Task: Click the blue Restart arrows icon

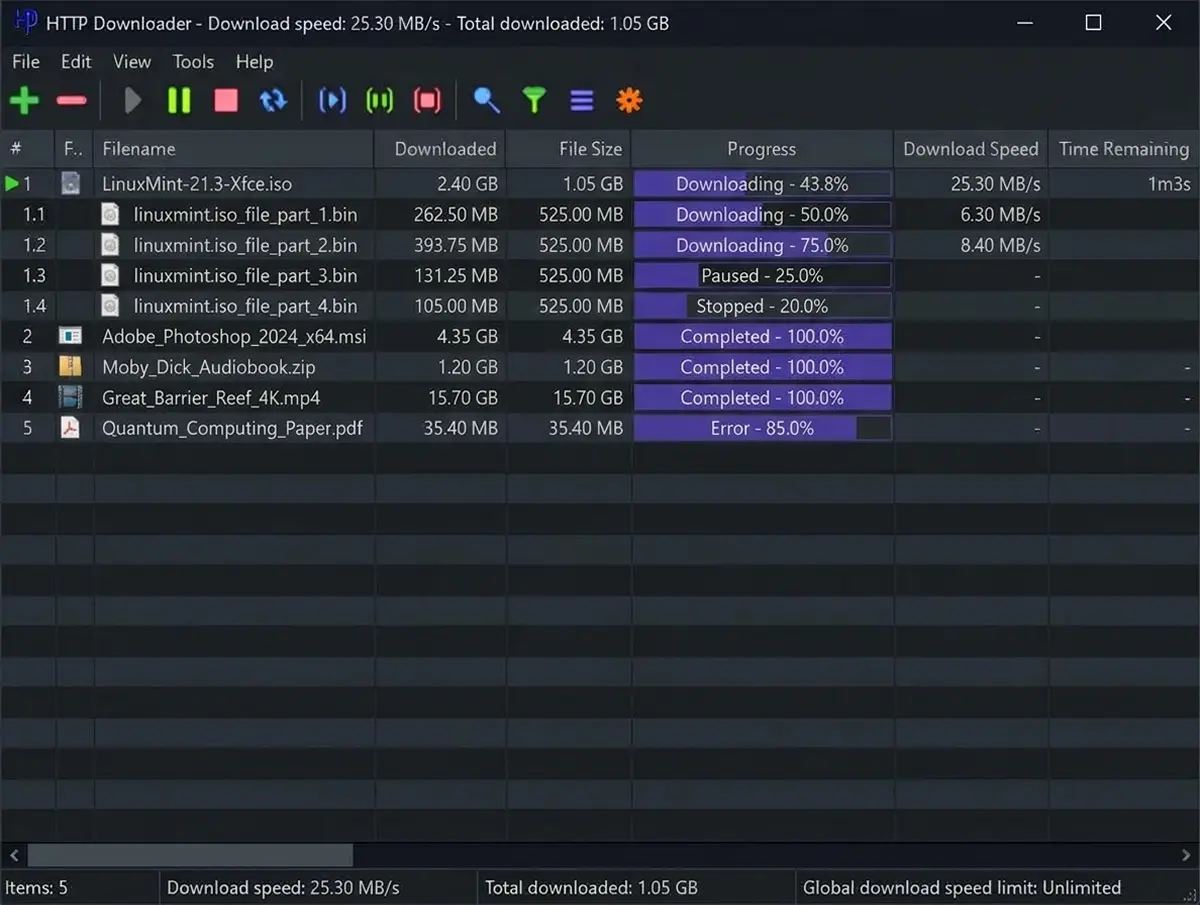Action: 273,100
